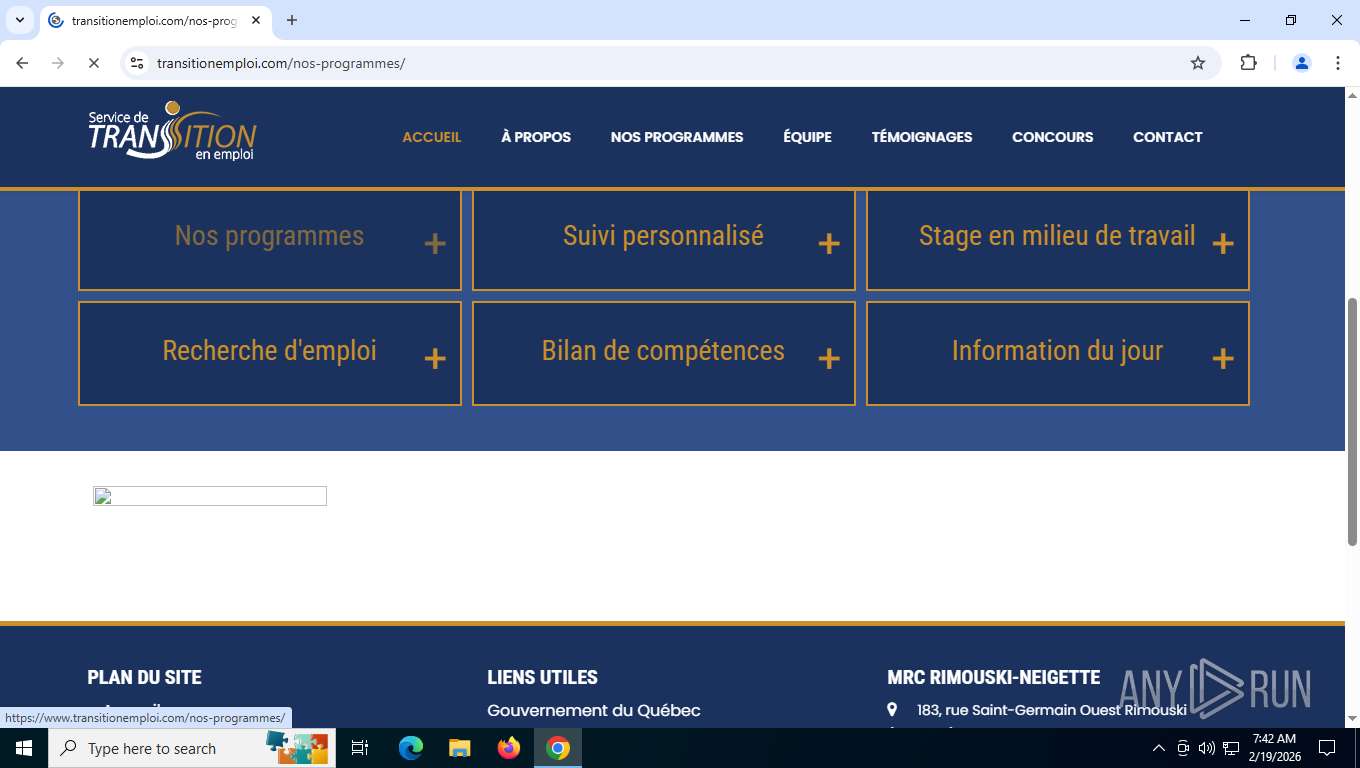The image size is (1360, 768).
Task: Open the Chrome profile avatar
Action: (x=1302, y=63)
